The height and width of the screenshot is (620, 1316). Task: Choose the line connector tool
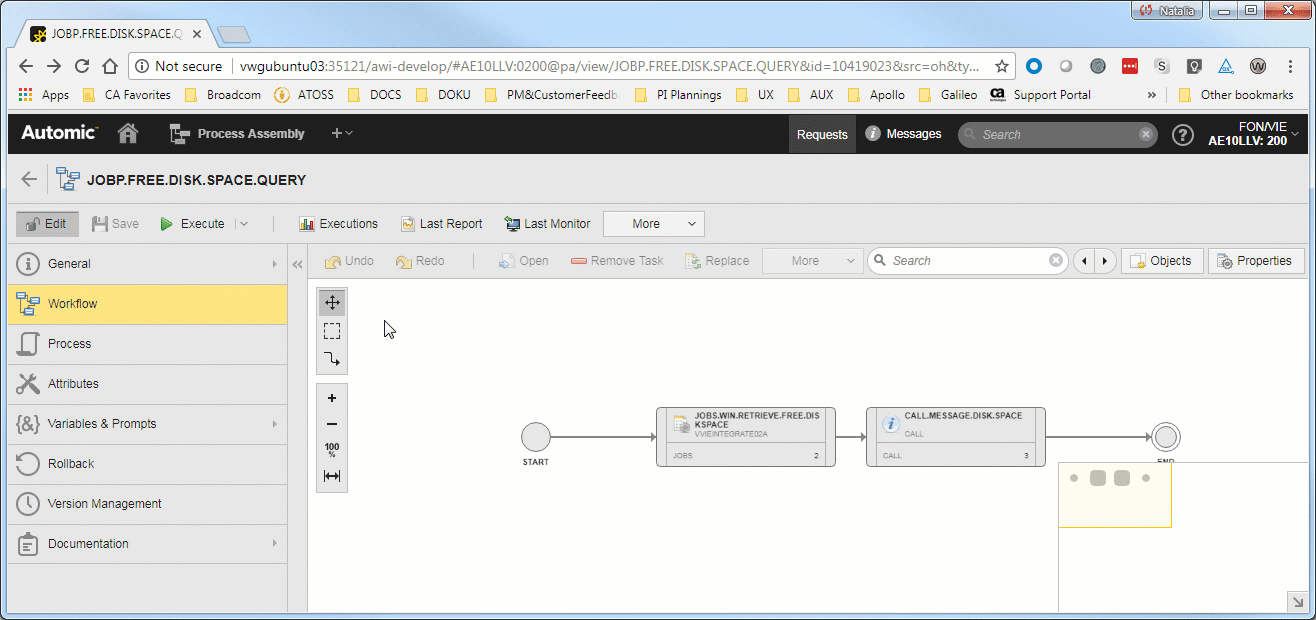pos(332,359)
